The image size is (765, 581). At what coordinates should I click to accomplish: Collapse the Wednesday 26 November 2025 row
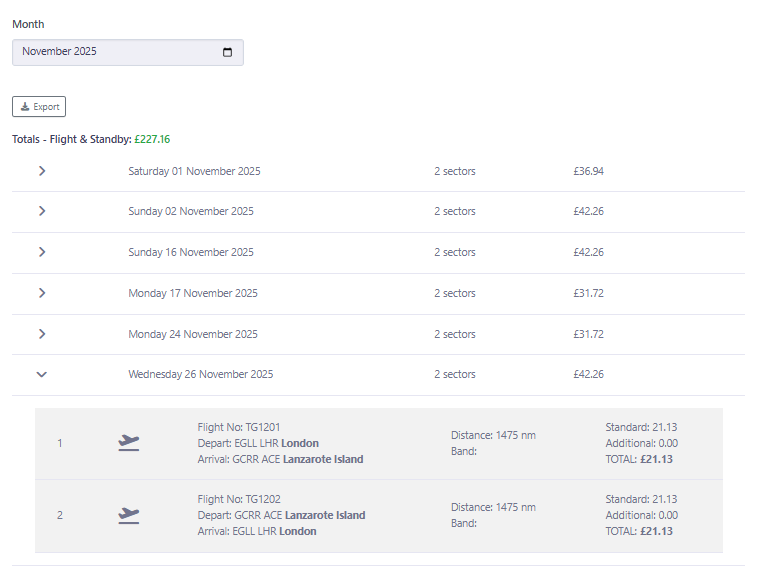[x=42, y=374]
